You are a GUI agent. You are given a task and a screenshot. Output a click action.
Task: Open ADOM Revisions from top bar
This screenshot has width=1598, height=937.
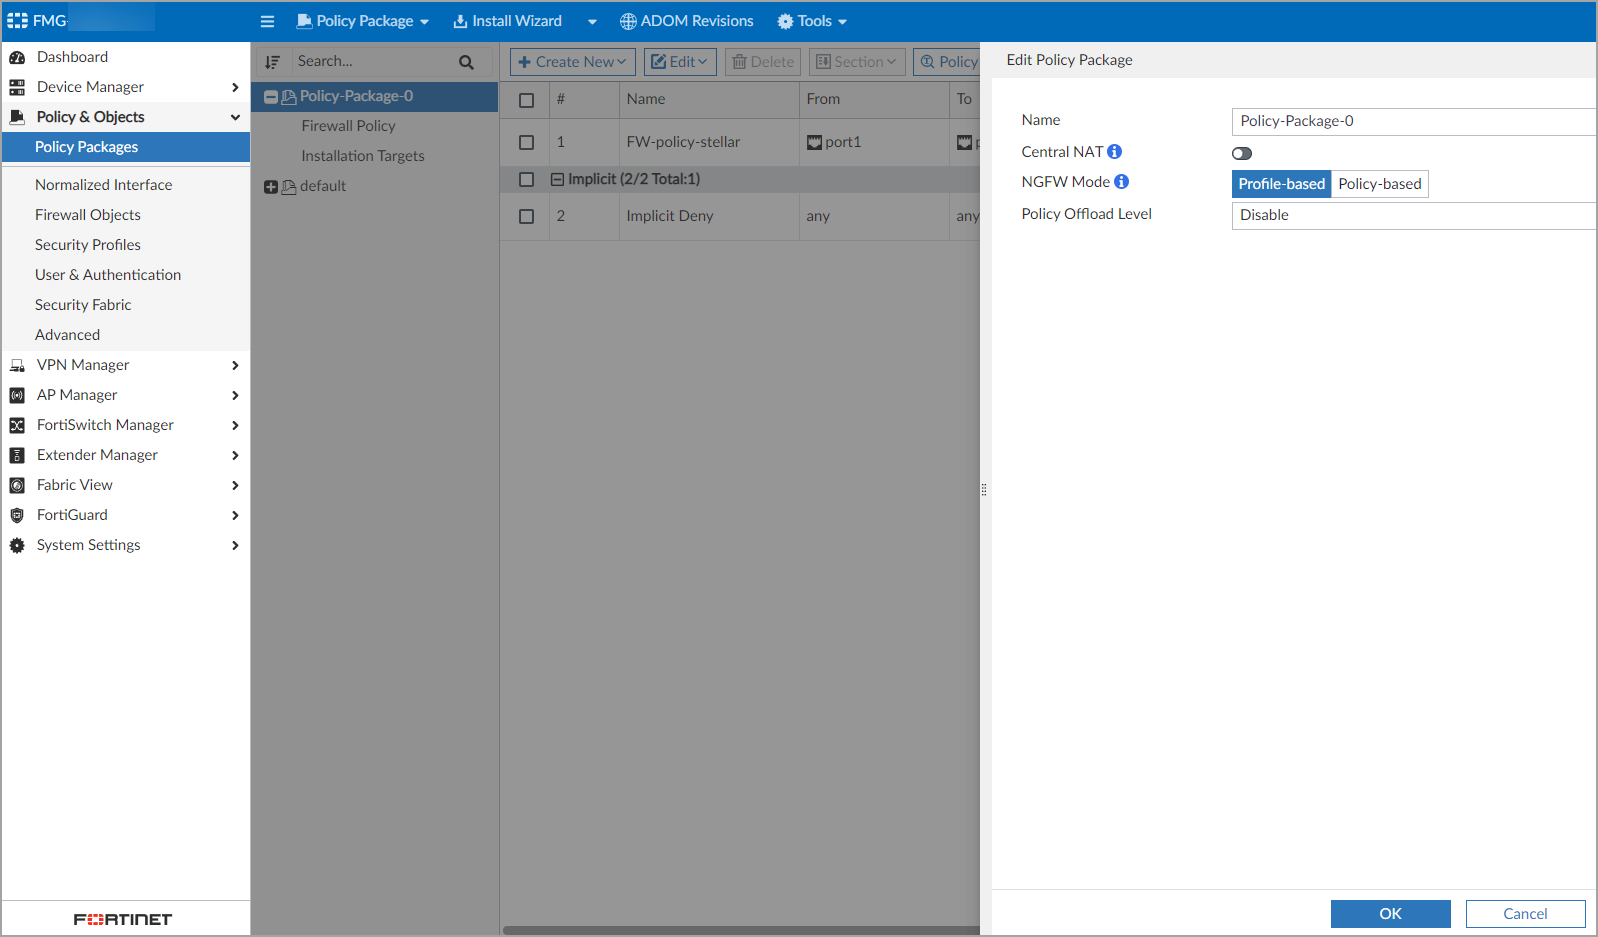click(686, 21)
